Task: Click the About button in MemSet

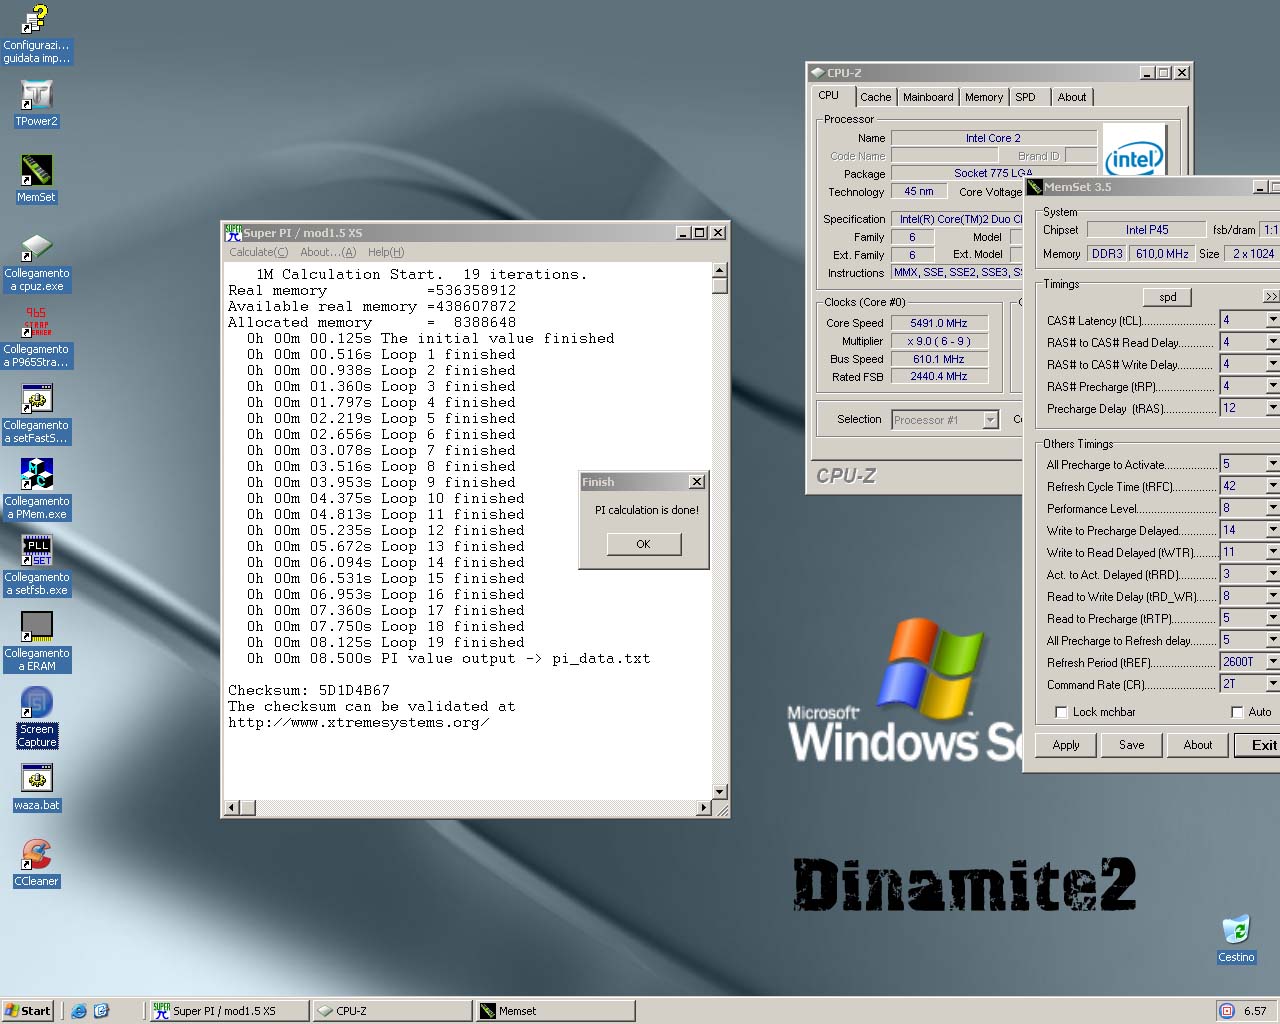Action: click(x=1197, y=745)
